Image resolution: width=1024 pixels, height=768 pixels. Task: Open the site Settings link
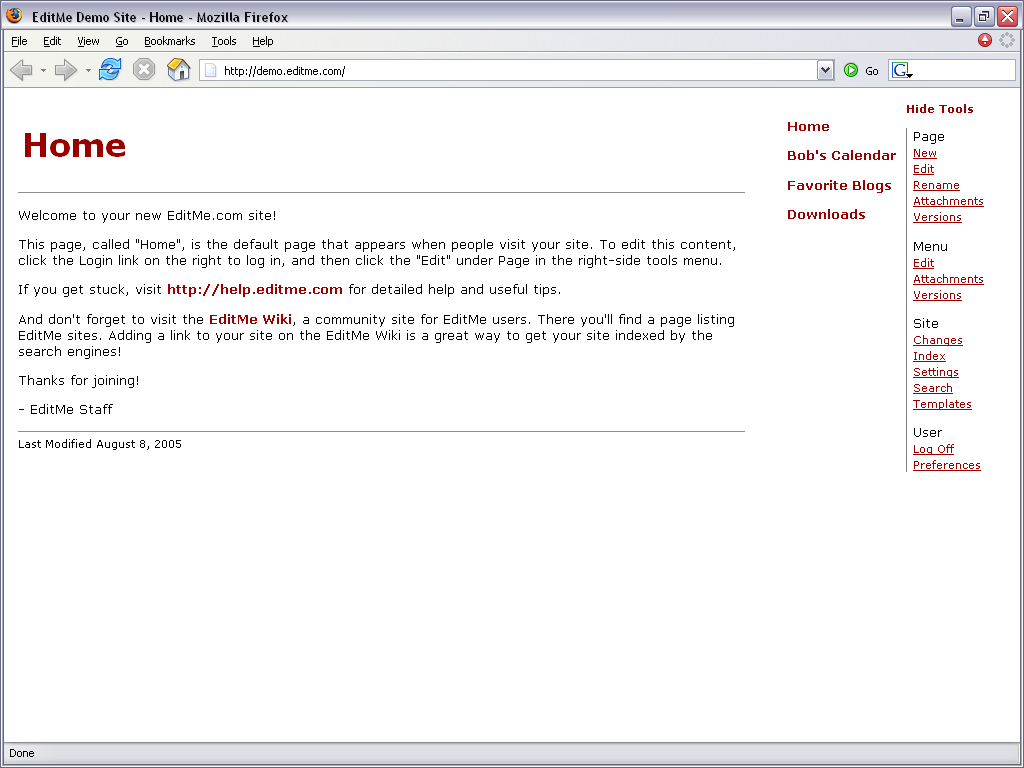pos(935,372)
